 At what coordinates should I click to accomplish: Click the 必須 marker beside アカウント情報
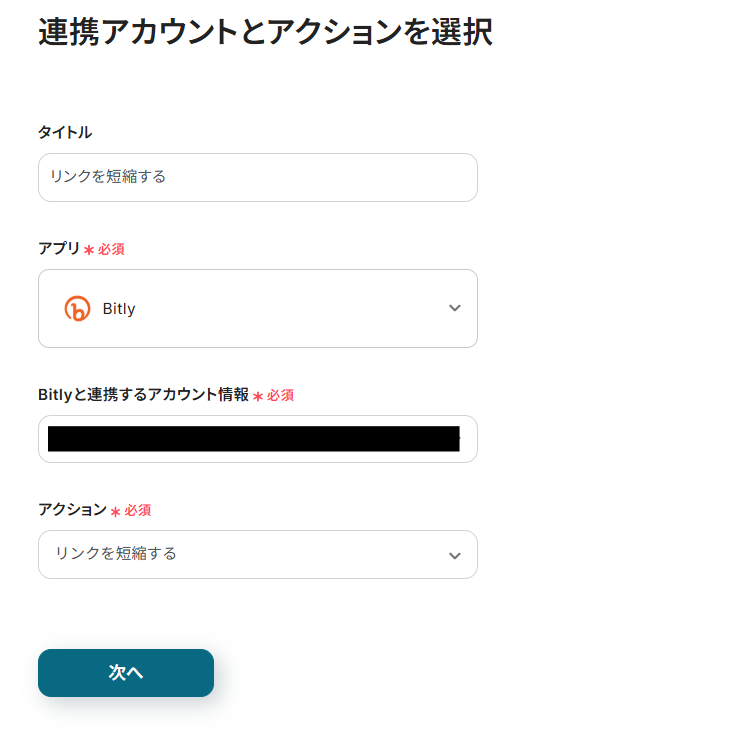pos(280,395)
